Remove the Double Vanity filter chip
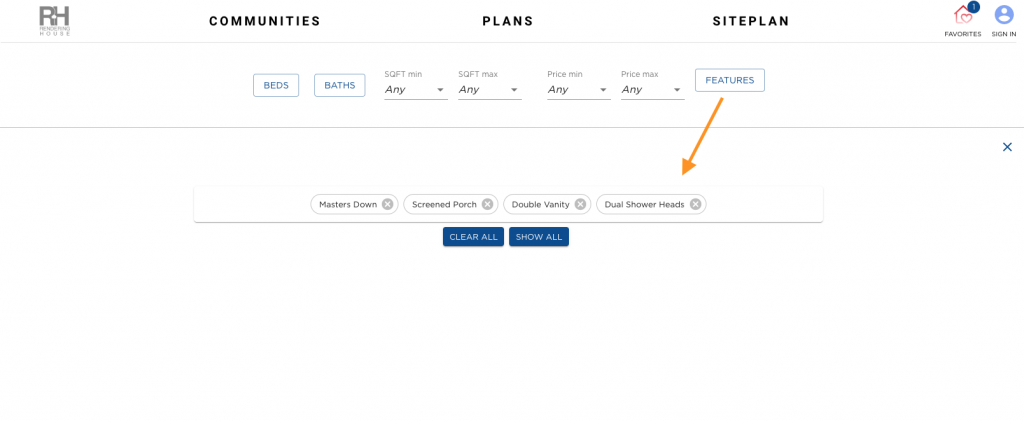 coord(580,204)
